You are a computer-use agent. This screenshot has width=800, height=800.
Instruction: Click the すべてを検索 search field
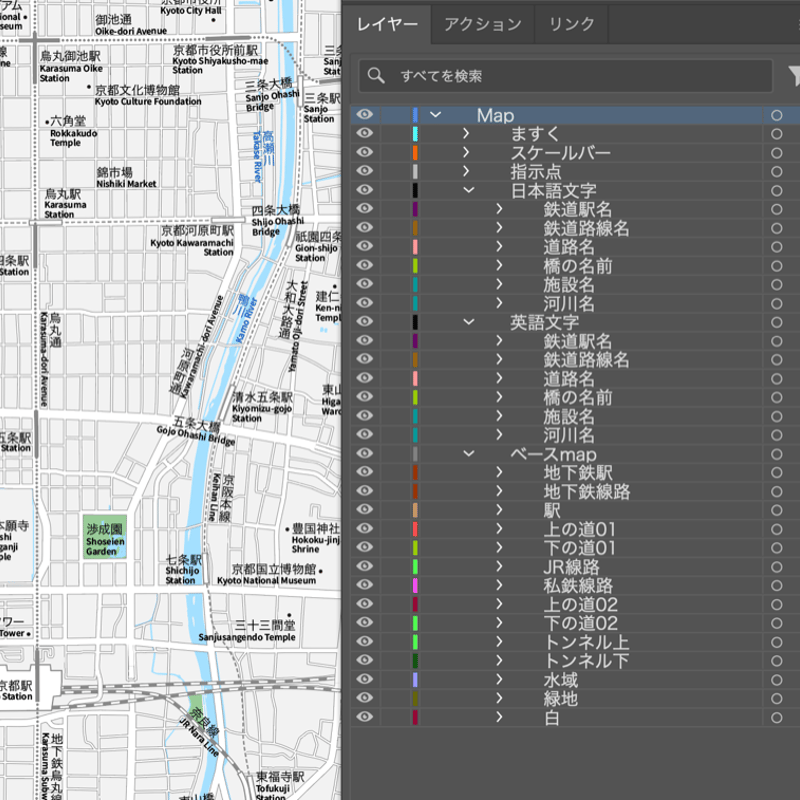click(565, 76)
